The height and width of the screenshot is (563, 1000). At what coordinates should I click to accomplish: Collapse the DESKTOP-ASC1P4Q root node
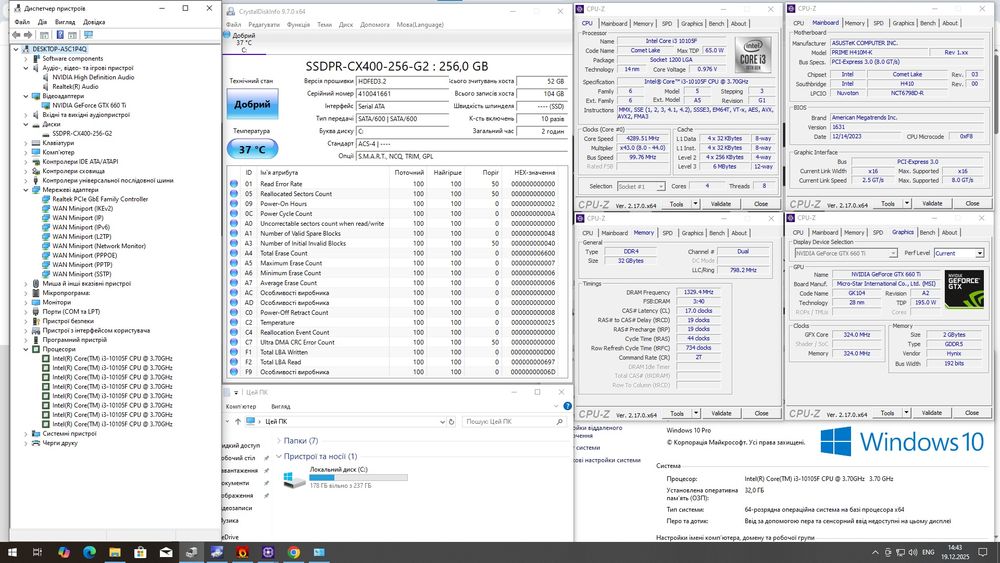click(x=16, y=49)
